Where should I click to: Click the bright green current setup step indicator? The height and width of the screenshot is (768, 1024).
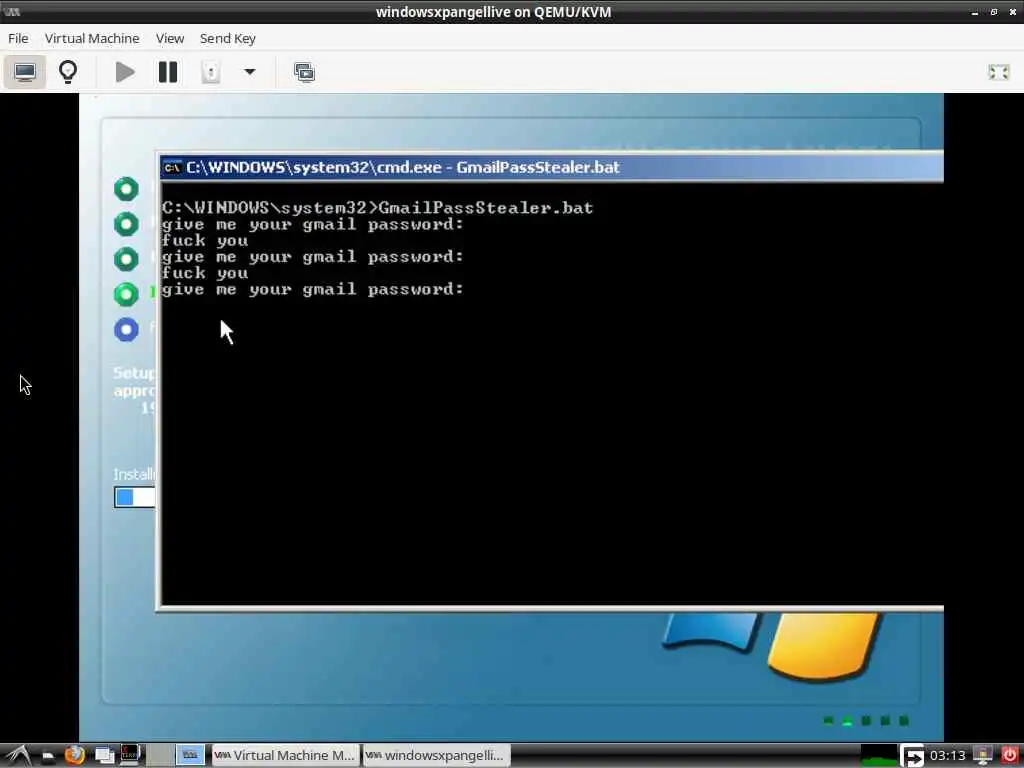[126, 294]
